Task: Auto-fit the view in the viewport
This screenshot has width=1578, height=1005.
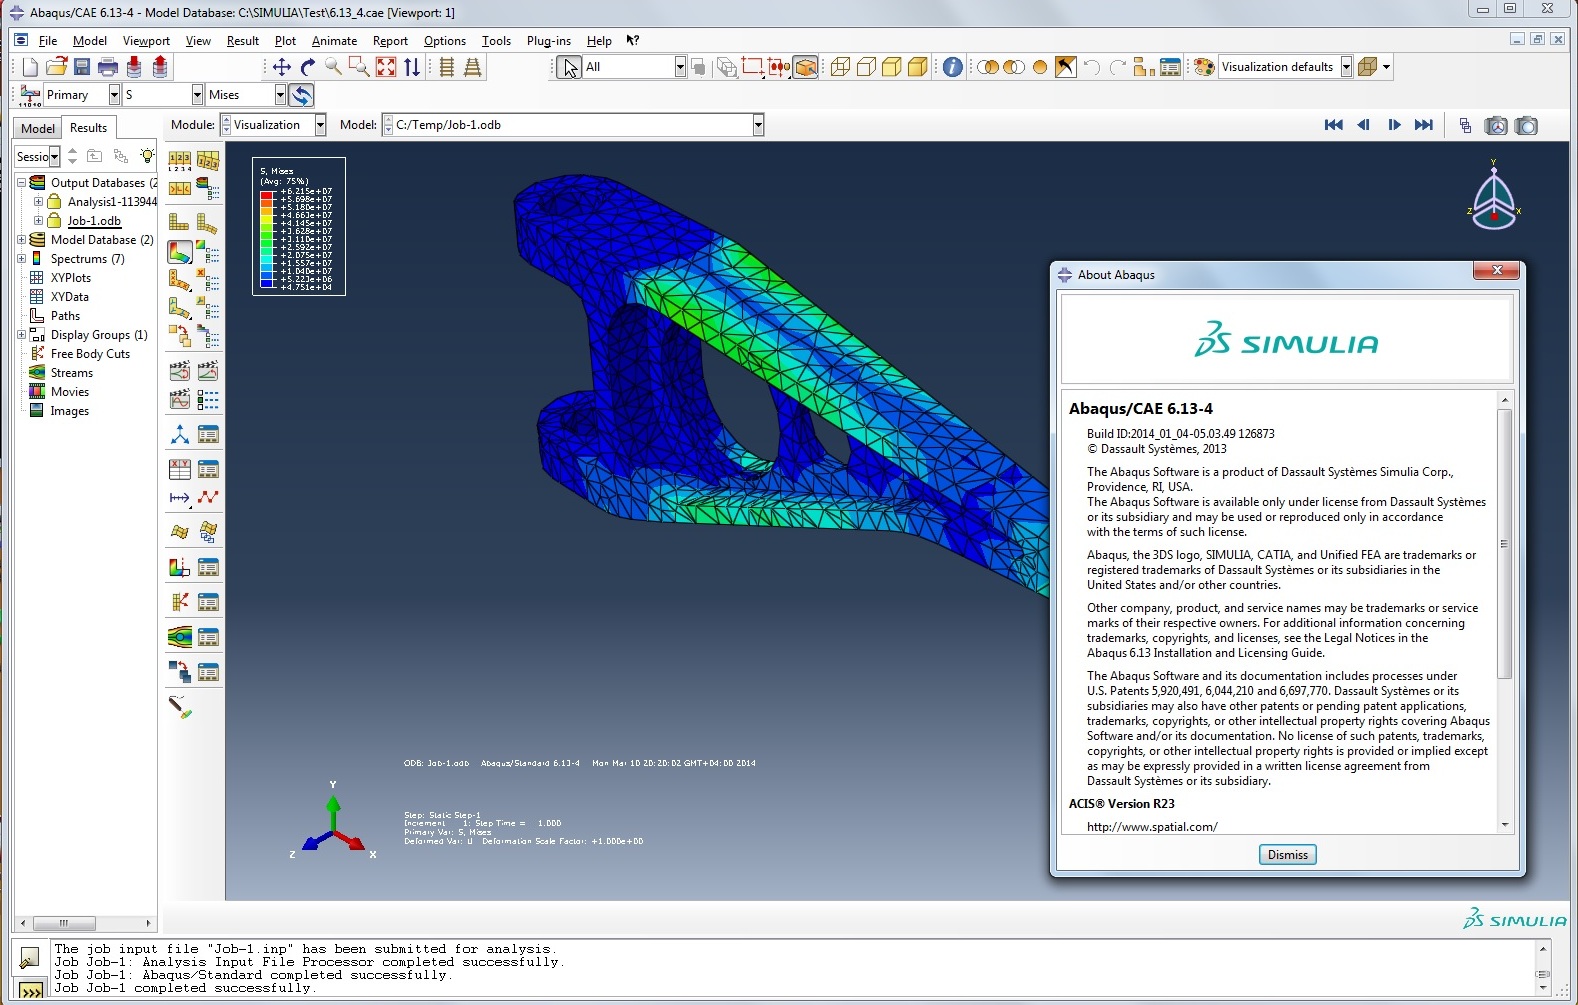Action: coord(385,67)
